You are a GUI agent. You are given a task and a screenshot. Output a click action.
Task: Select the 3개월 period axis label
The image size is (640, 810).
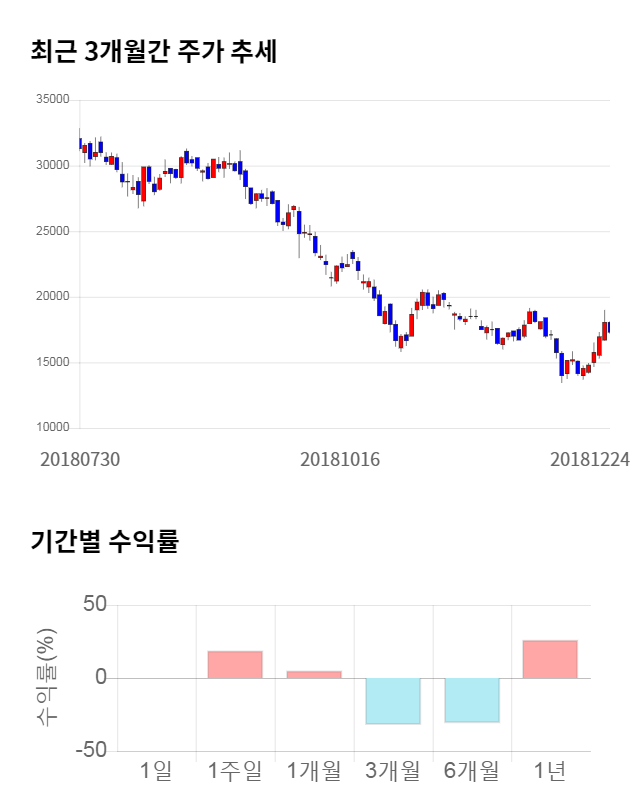(x=393, y=771)
